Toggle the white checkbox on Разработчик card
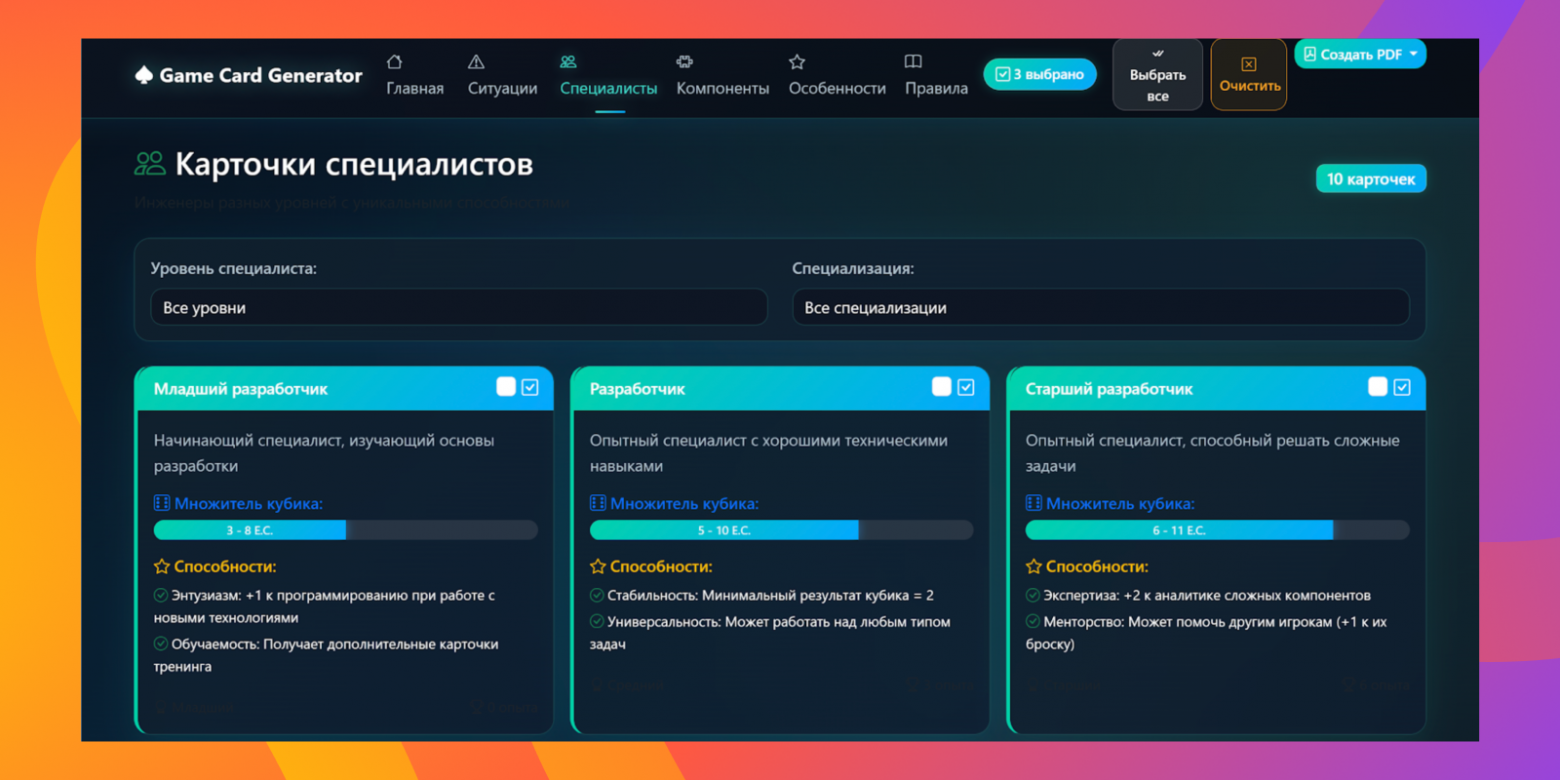This screenshot has height=780, width=1560. point(942,387)
